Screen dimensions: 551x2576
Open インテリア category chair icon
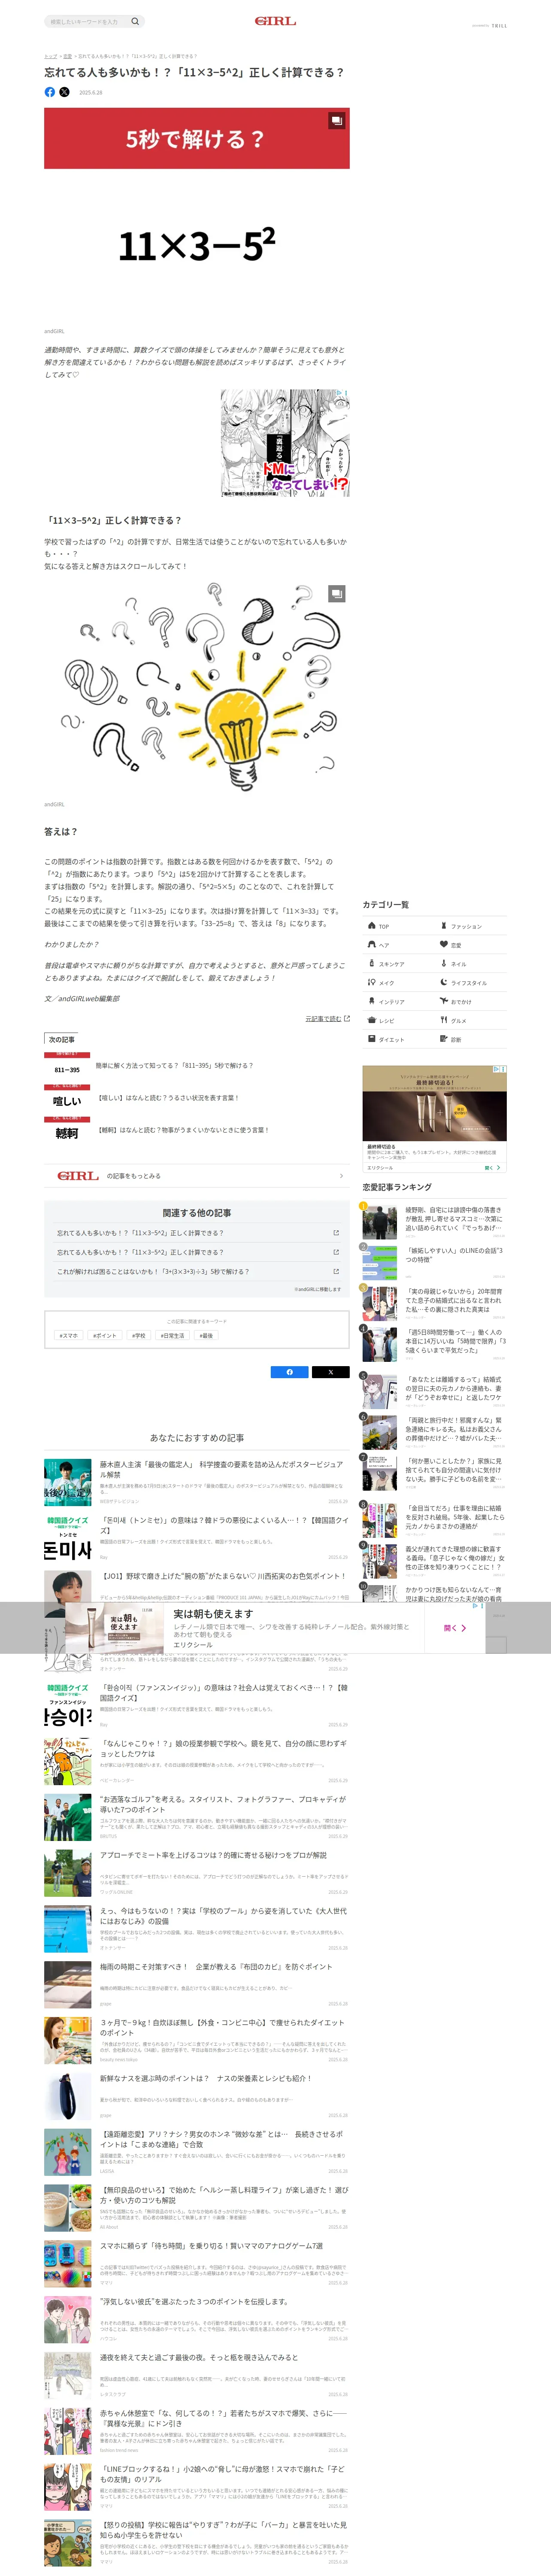point(371,1001)
